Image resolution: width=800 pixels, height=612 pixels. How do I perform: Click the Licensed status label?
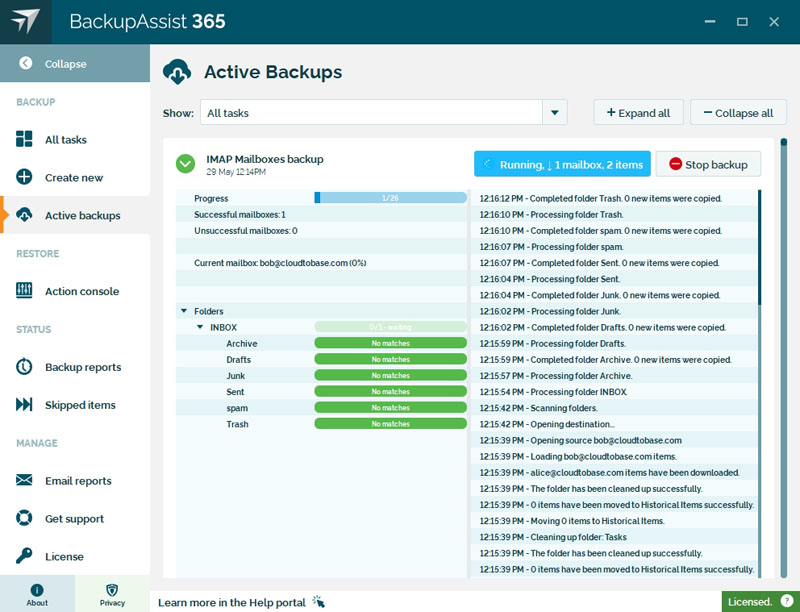click(749, 602)
